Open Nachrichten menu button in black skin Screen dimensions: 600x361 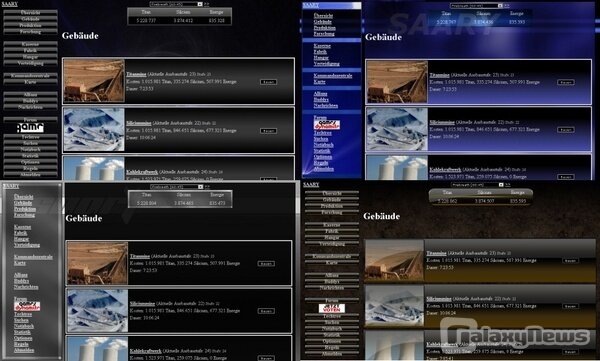click(x=30, y=107)
